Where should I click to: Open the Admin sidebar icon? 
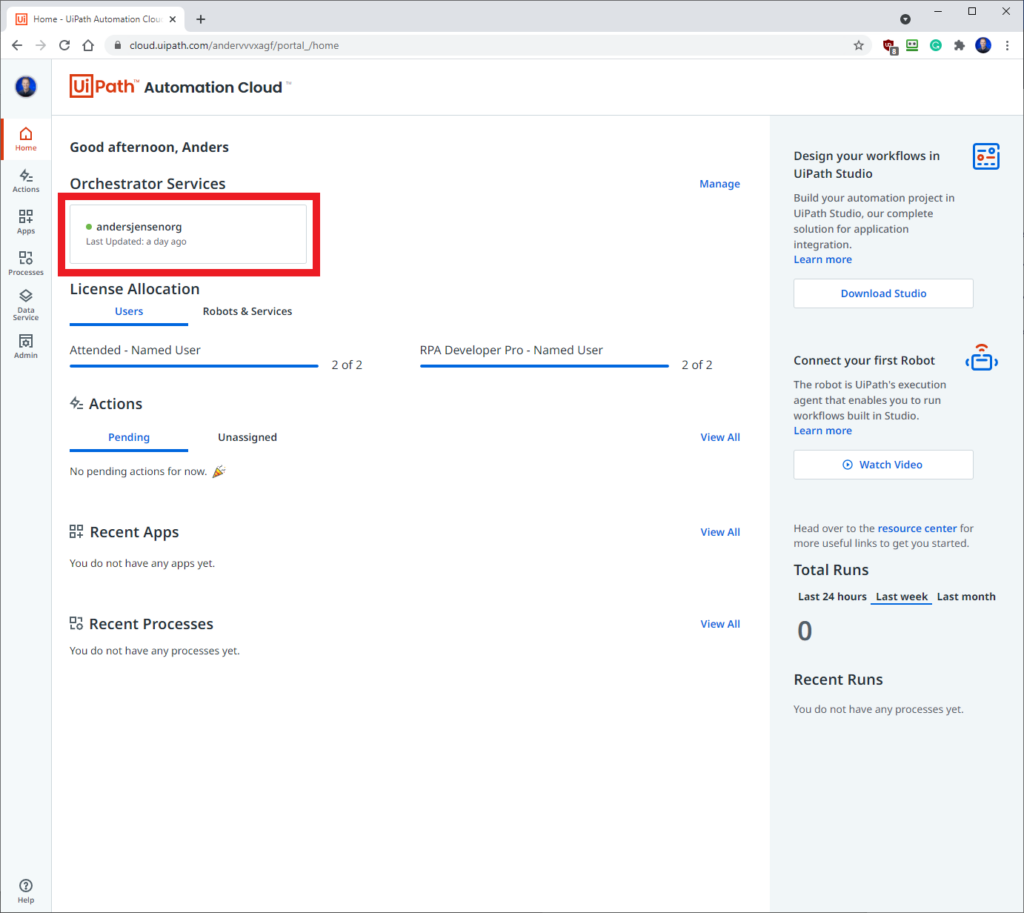[25, 346]
